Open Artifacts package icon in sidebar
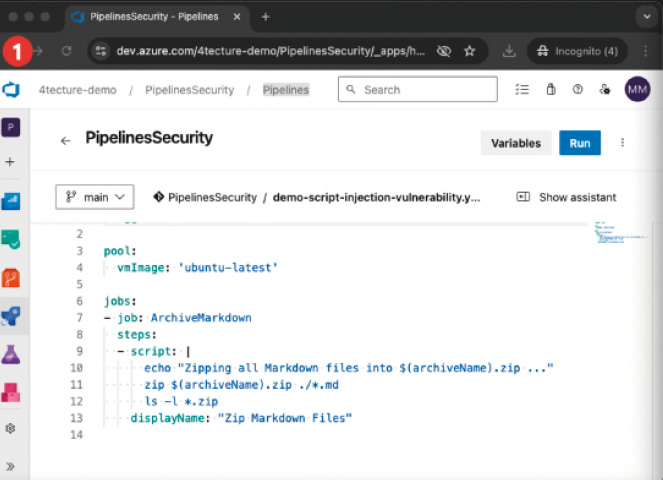This screenshot has width=663, height=480. tap(11, 392)
